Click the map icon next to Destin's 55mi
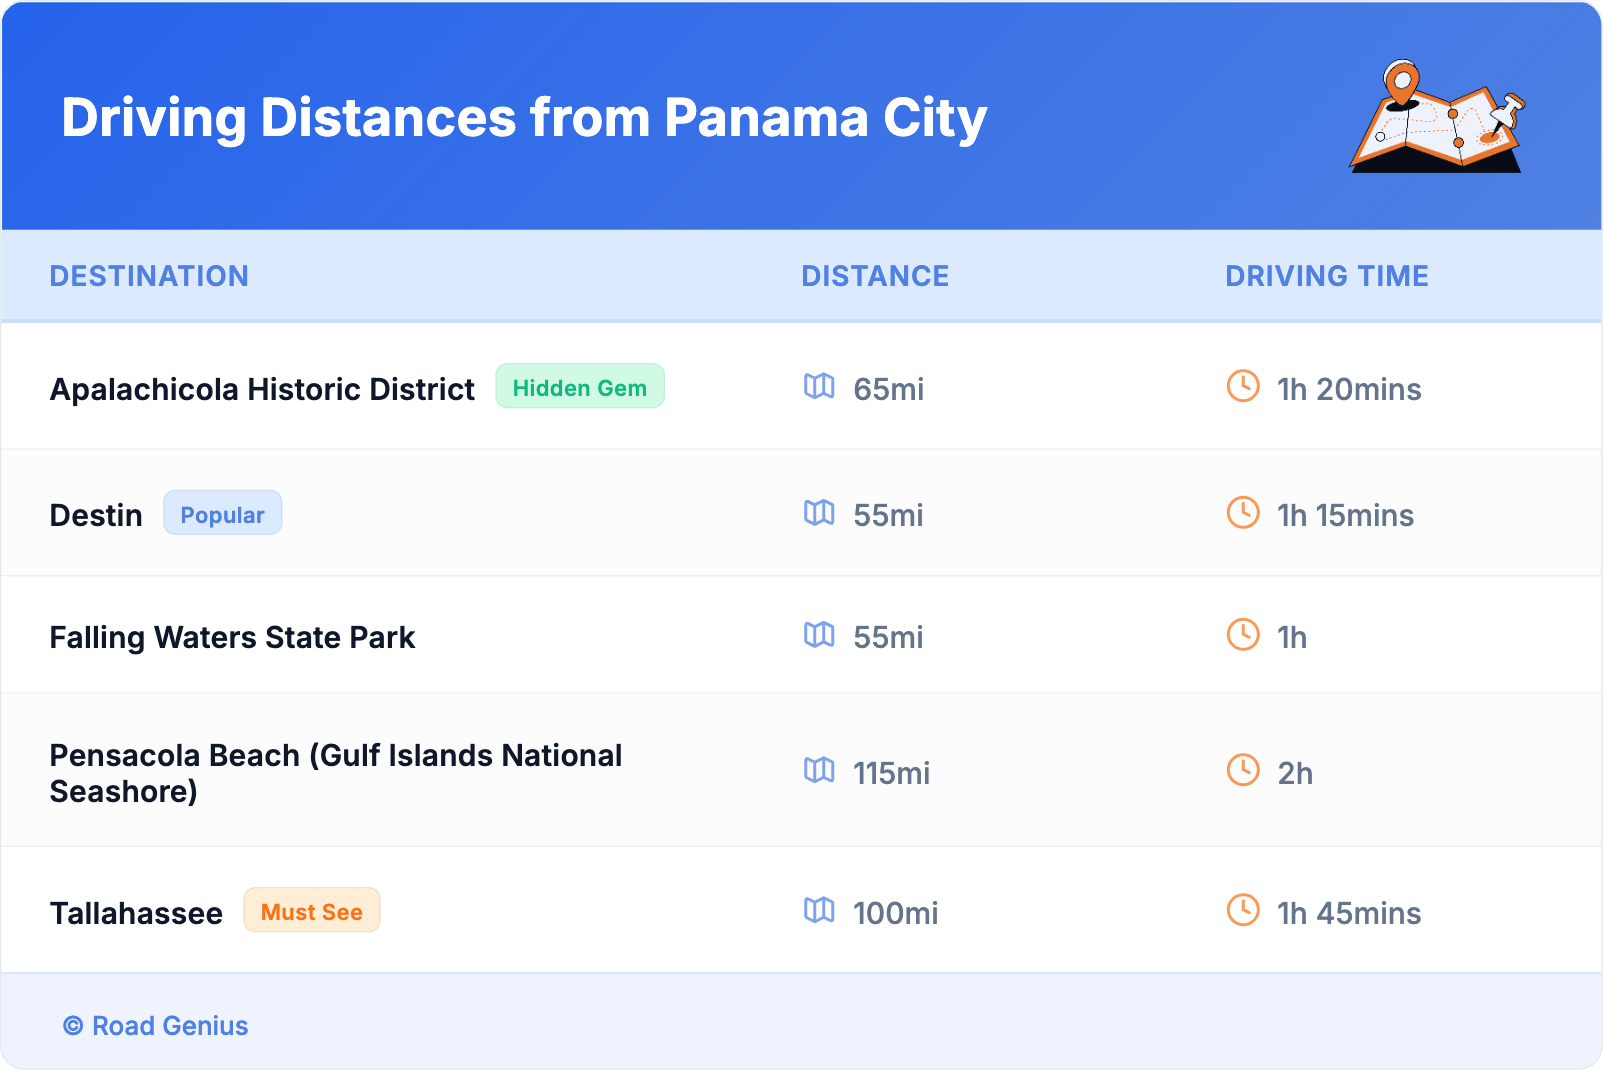 tap(819, 513)
